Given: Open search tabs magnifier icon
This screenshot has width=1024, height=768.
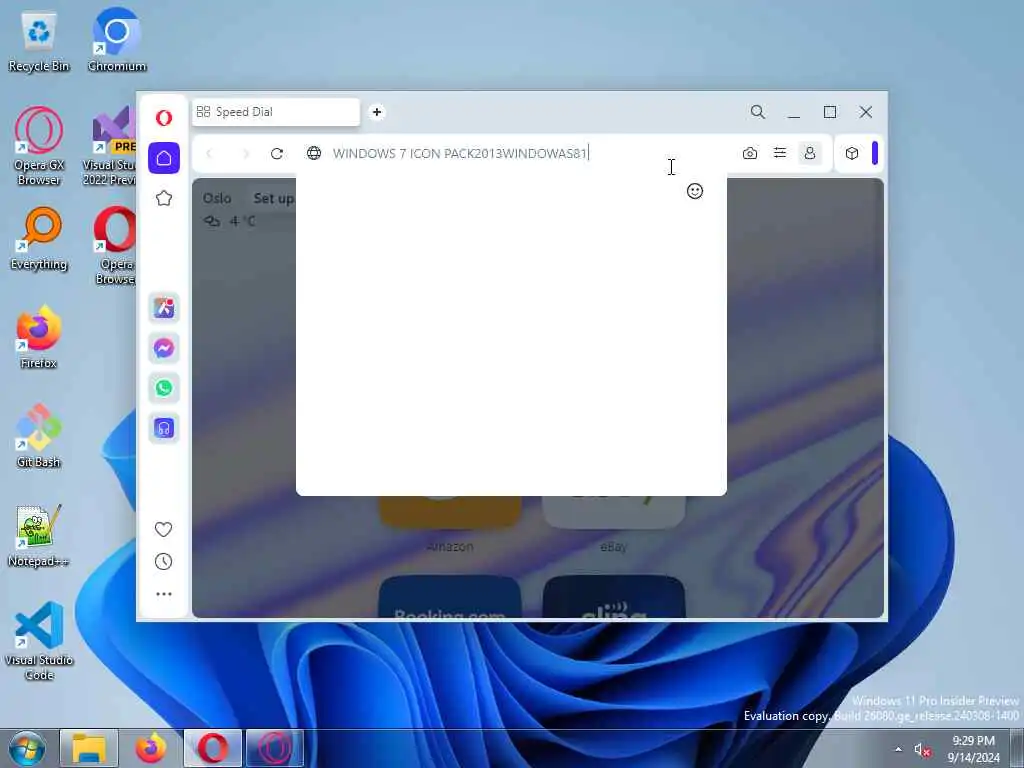Looking at the screenshot, I should tap(758, 112).
